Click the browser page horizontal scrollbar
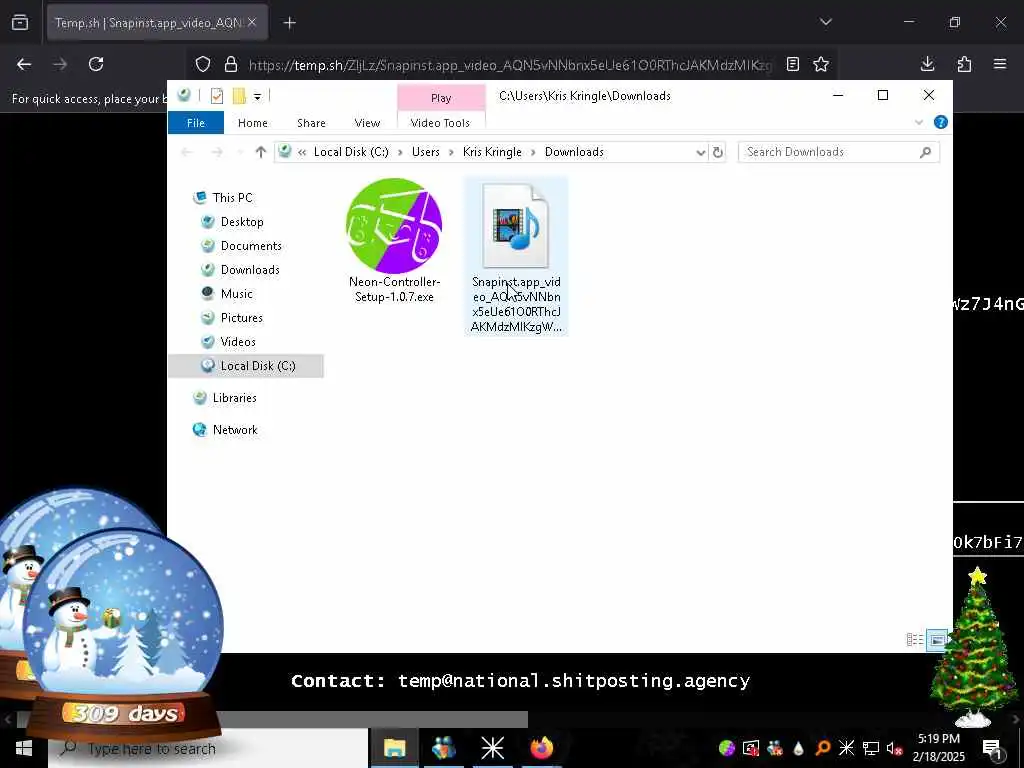The height and width of the screenshot is (768, 1024). (274, 720)
